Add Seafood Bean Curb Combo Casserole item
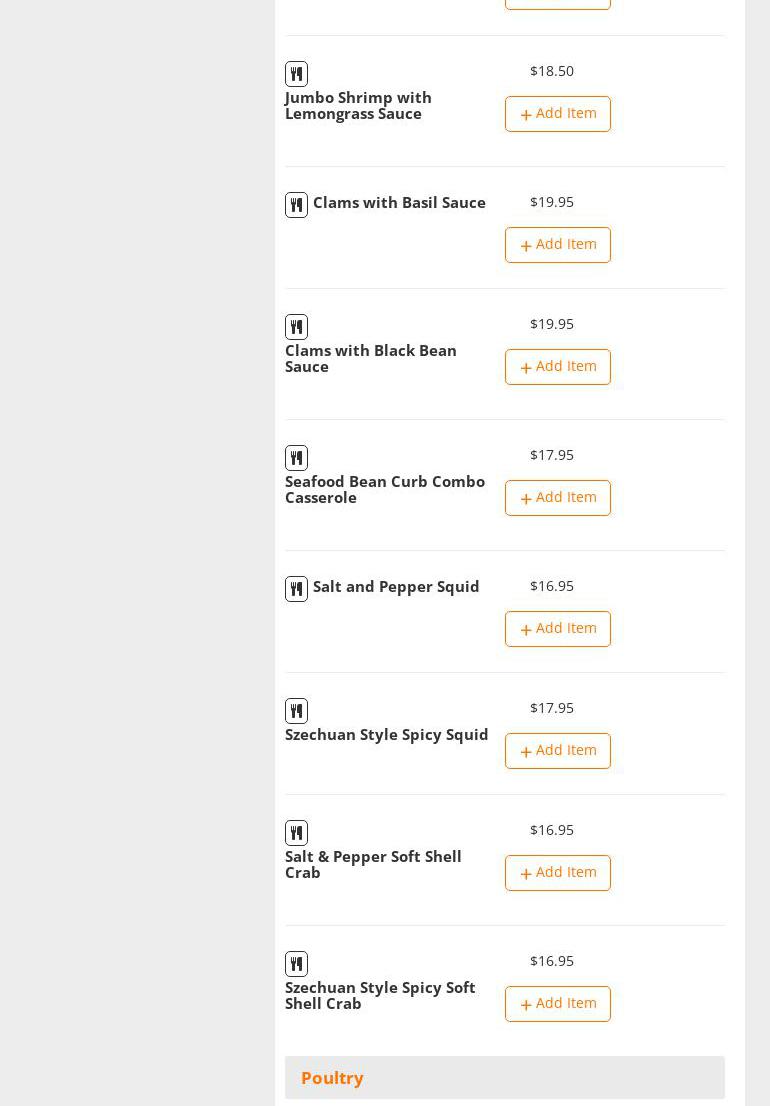This screenshot has height=1106, width=770. (x=557, y=498)
